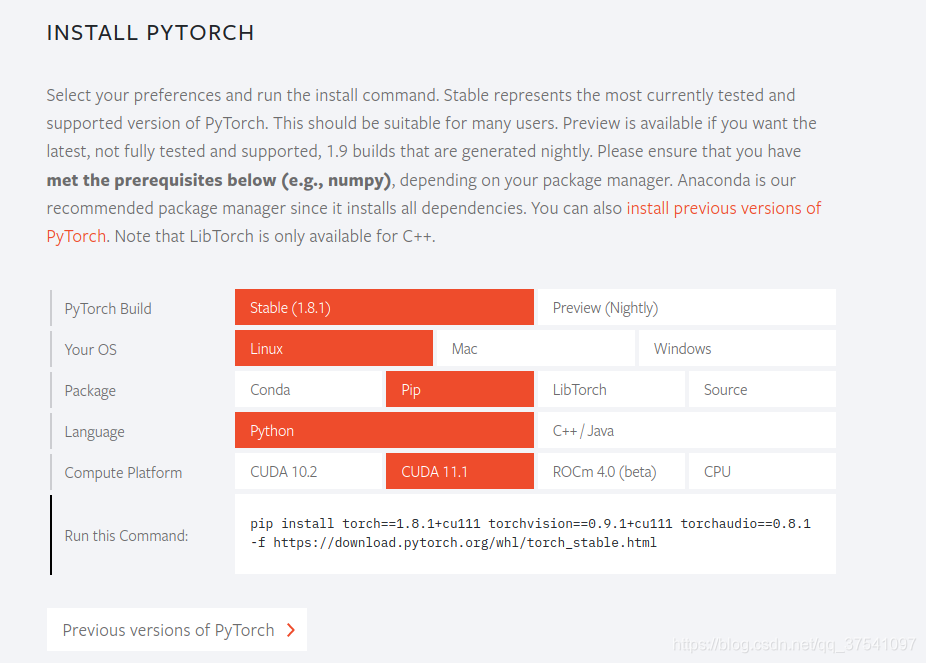Choose the ROCm 4.0 (beta) platform

pyautogui.click(x=610, y=471)
